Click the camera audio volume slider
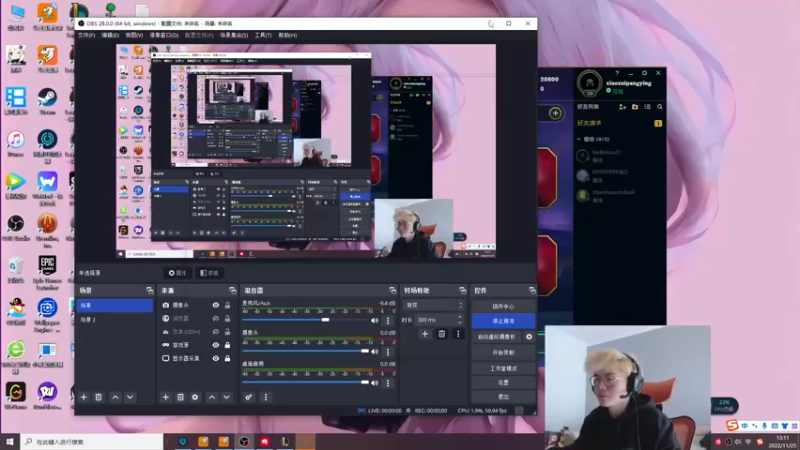The height and width of the screenshot is (450, 800). point(305,351)
